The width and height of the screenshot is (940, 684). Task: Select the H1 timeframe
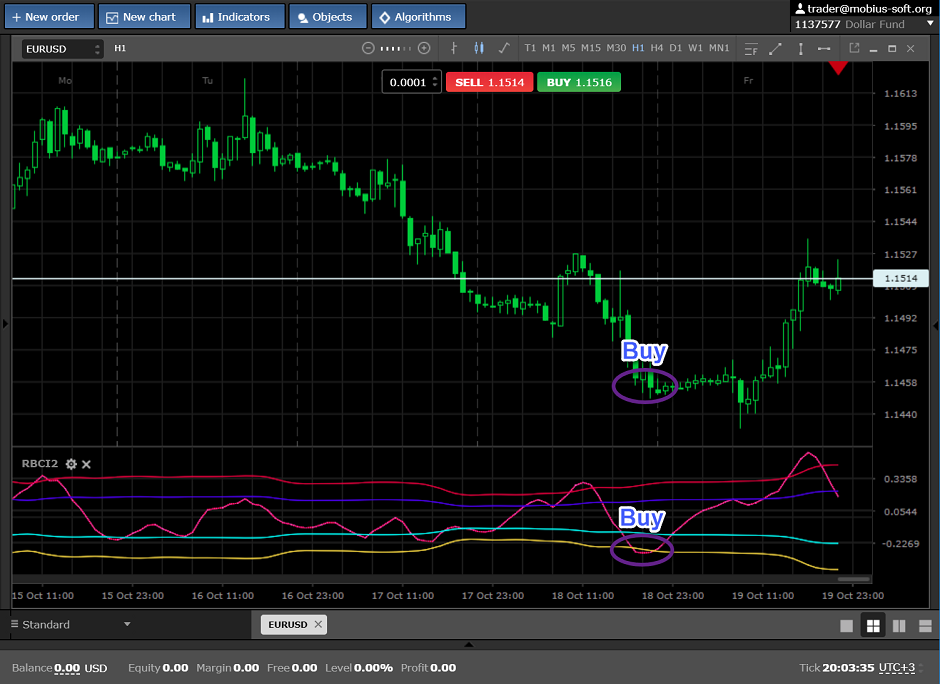638,48
